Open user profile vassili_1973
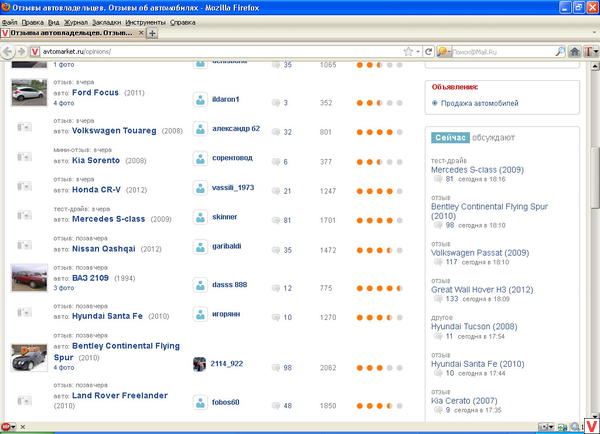 233,188
